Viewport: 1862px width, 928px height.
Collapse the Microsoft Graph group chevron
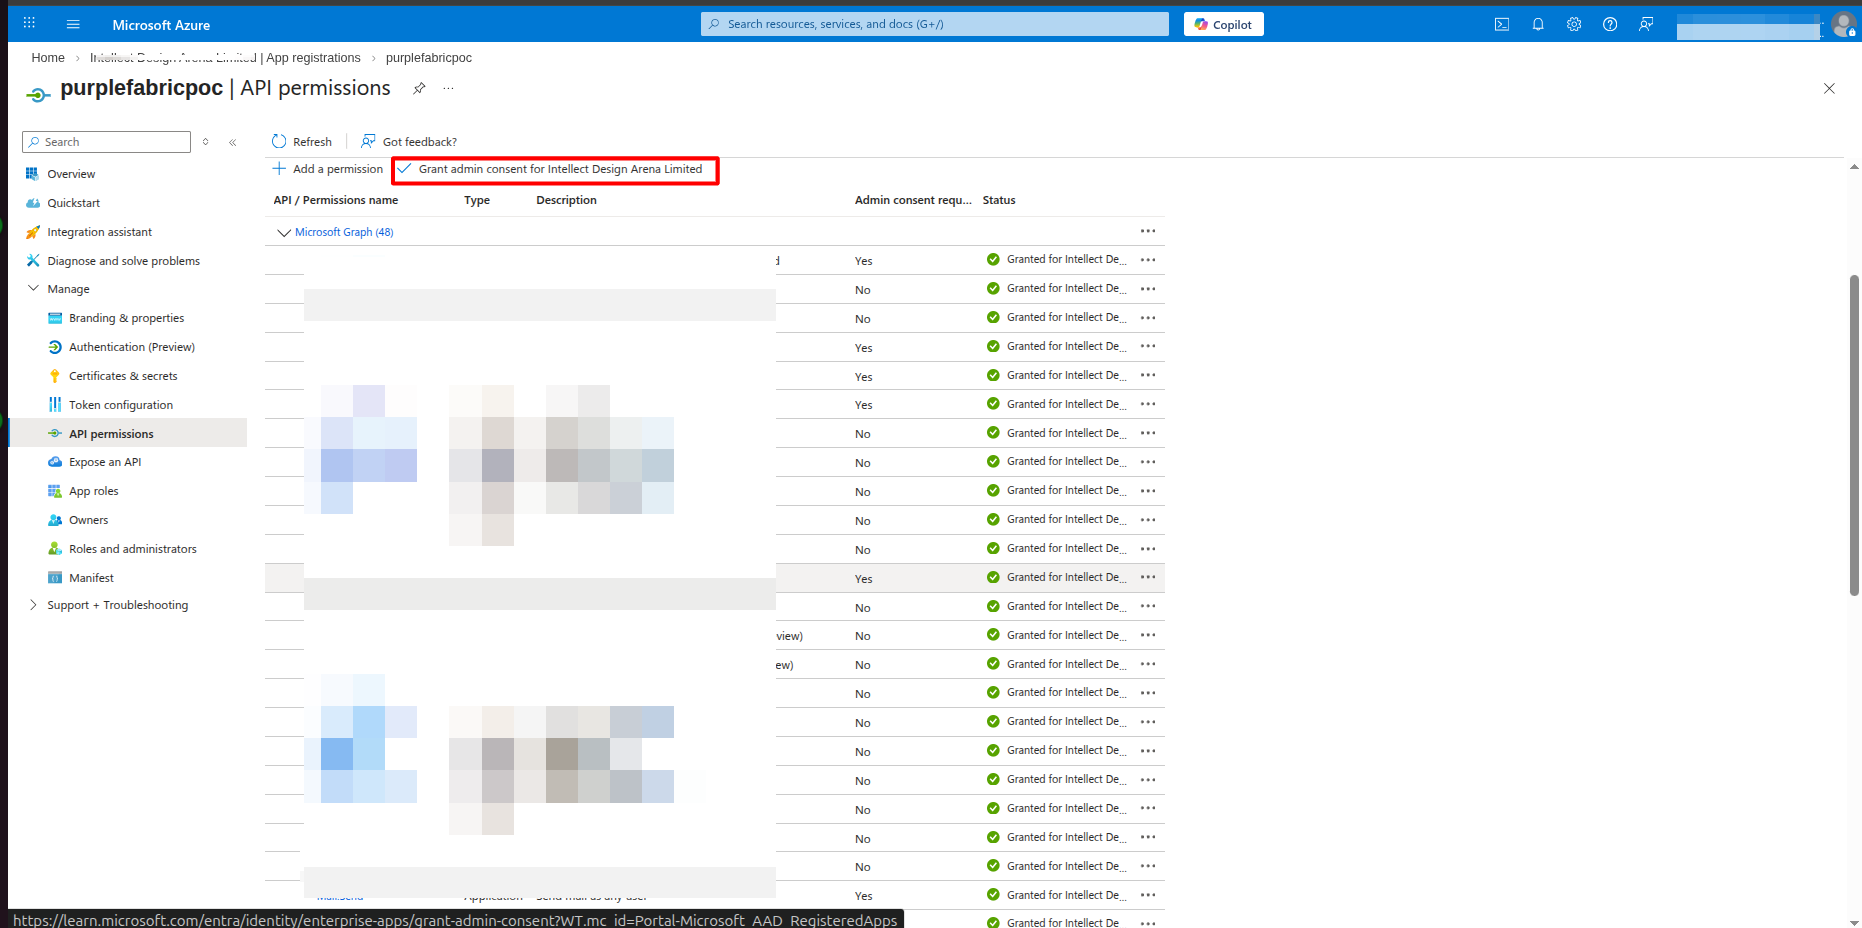[284, 232]
